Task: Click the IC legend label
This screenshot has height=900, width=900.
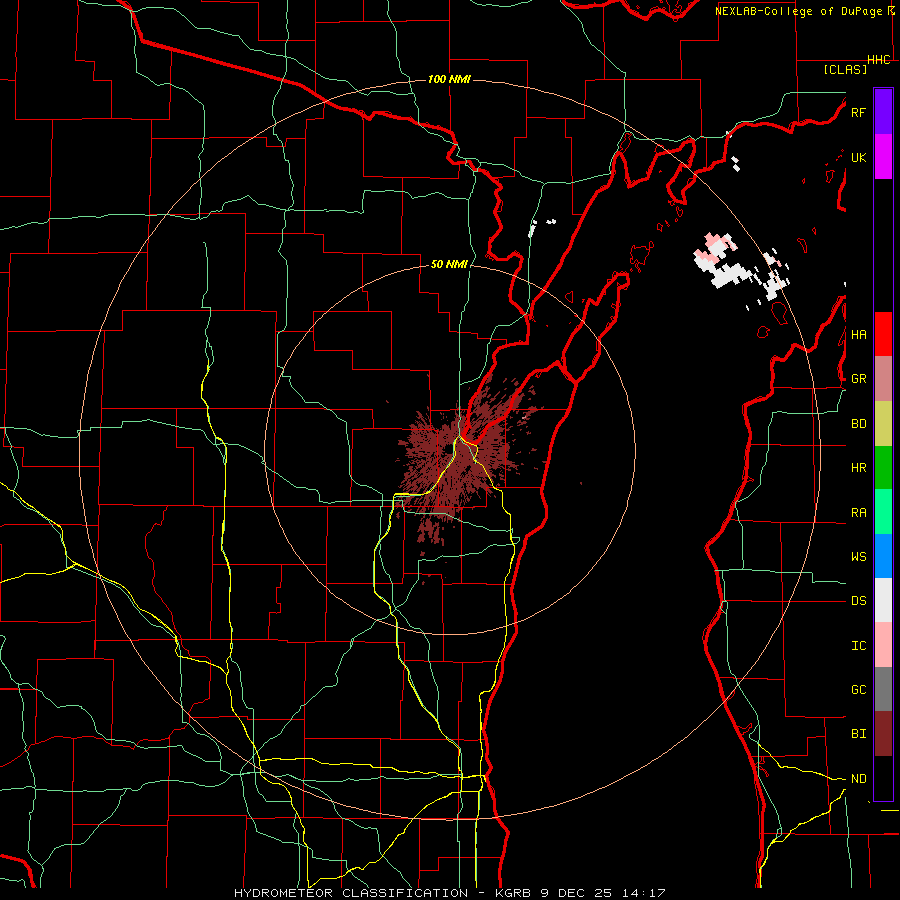Action: (x=858, y=646)
